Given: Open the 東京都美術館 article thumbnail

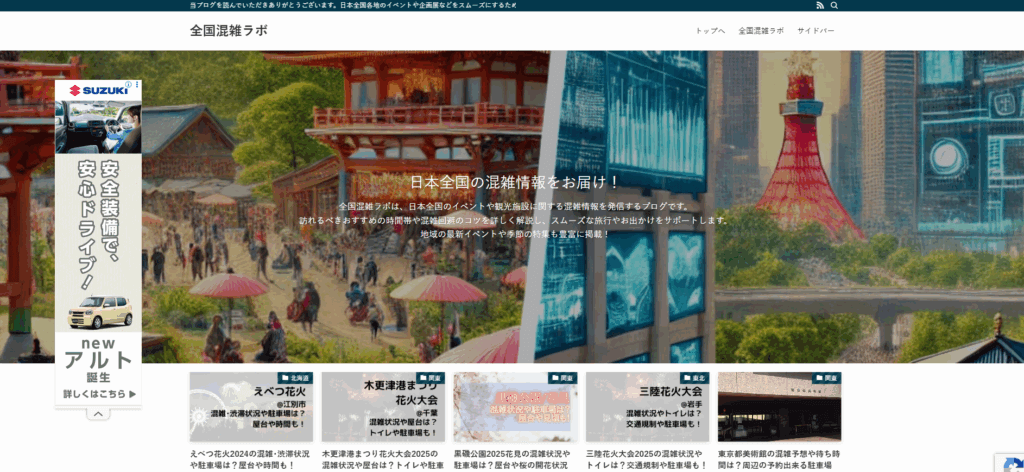Looking at the screenshot, I should pos(779,407).
